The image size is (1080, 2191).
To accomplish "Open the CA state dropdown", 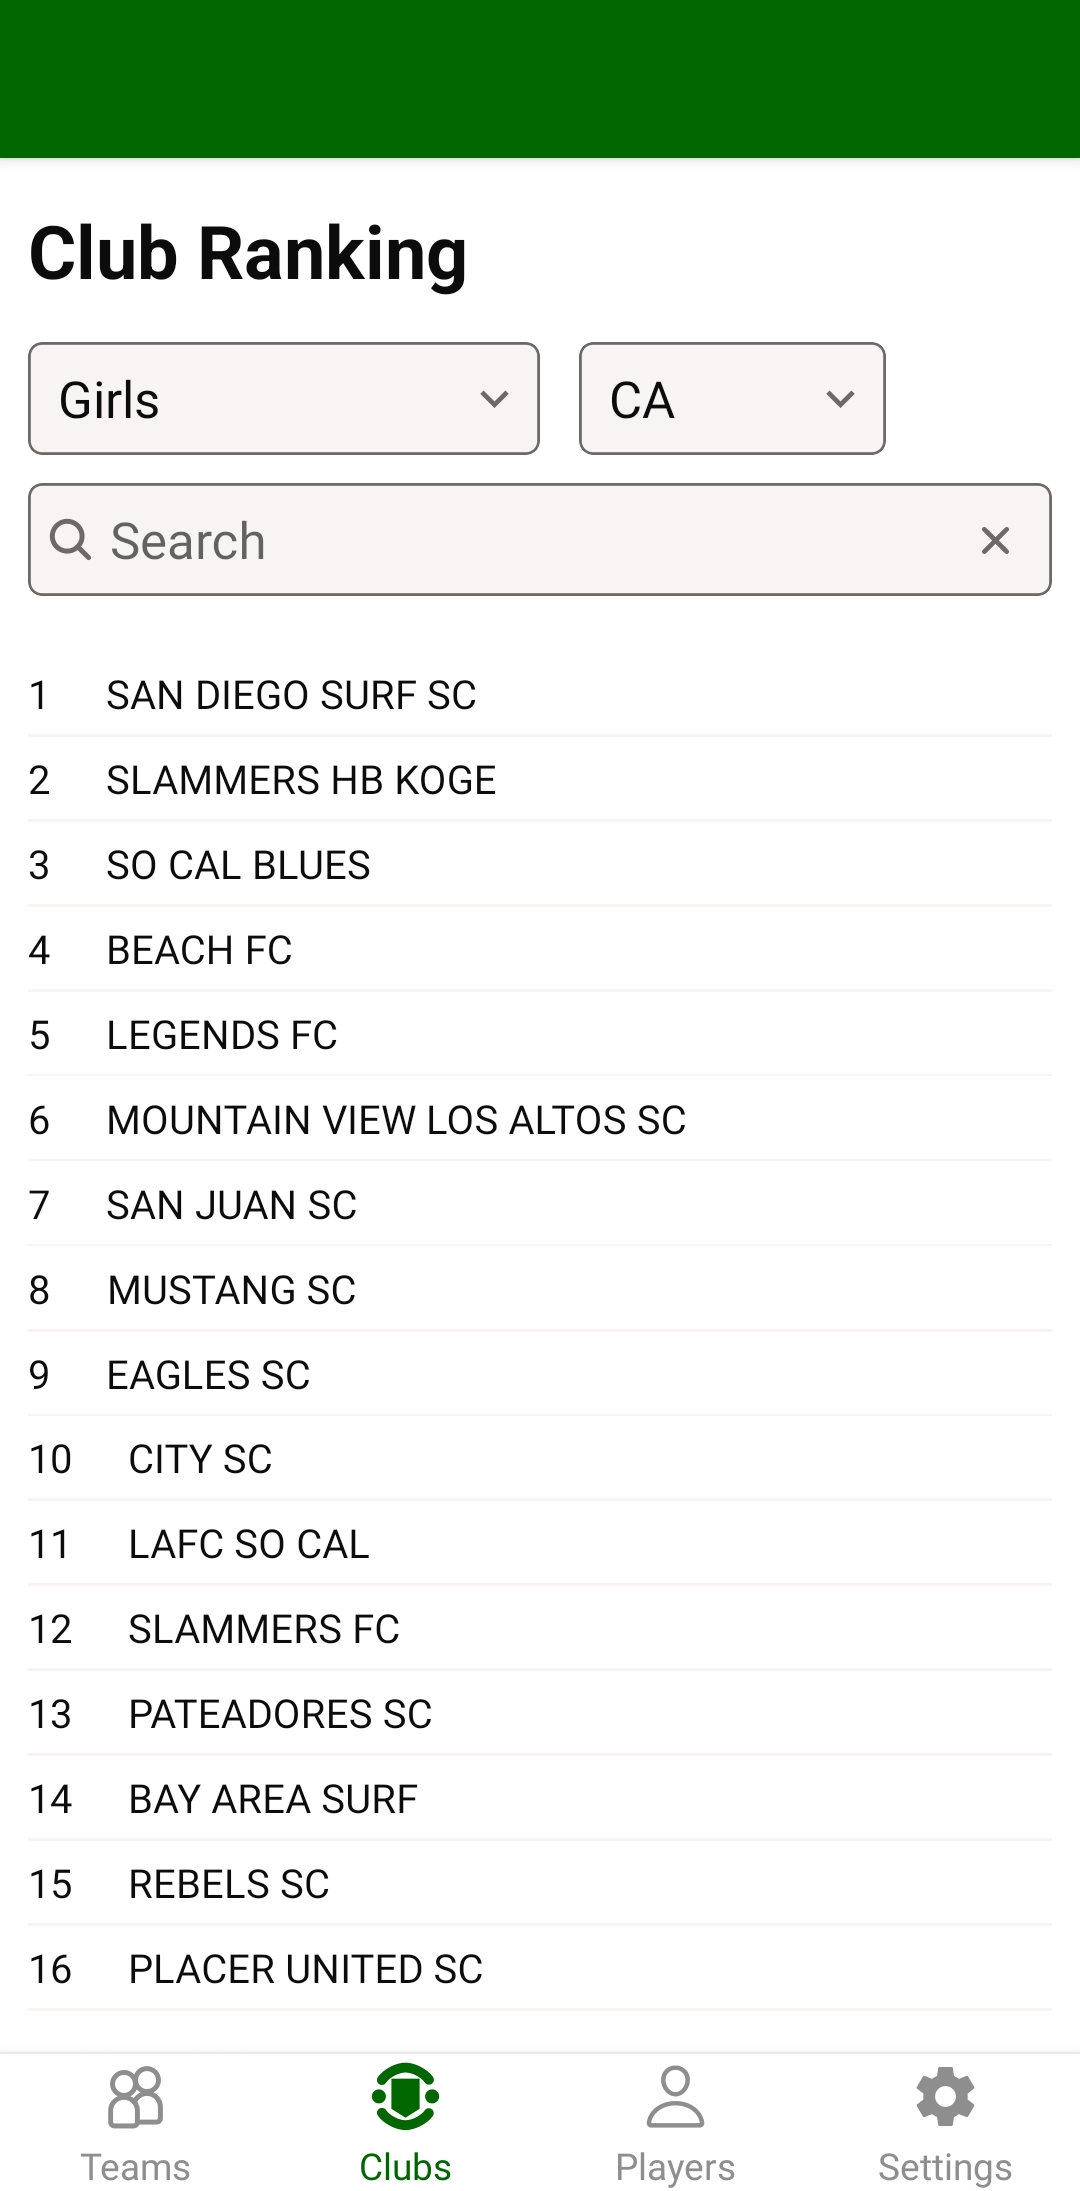I will pos(732,399).
